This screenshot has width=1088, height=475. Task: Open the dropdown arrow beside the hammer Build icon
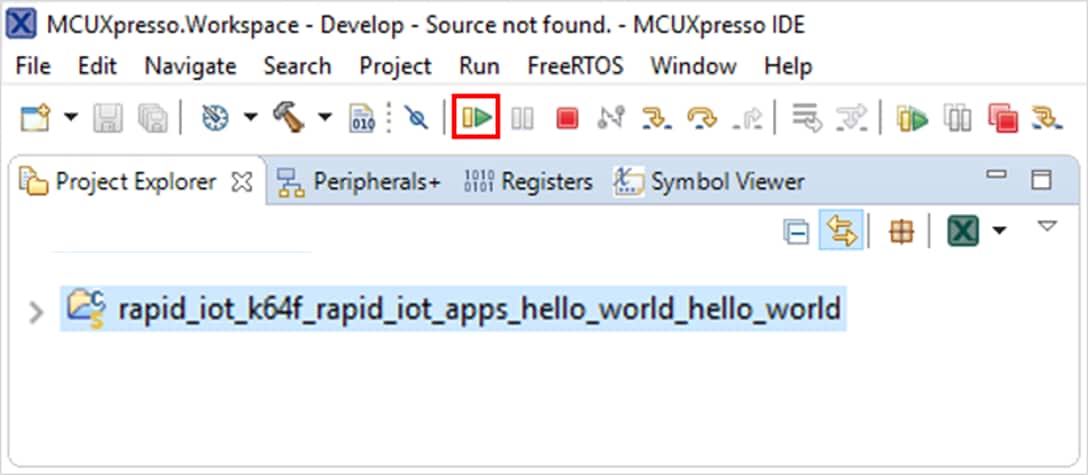tap(325, 118)
